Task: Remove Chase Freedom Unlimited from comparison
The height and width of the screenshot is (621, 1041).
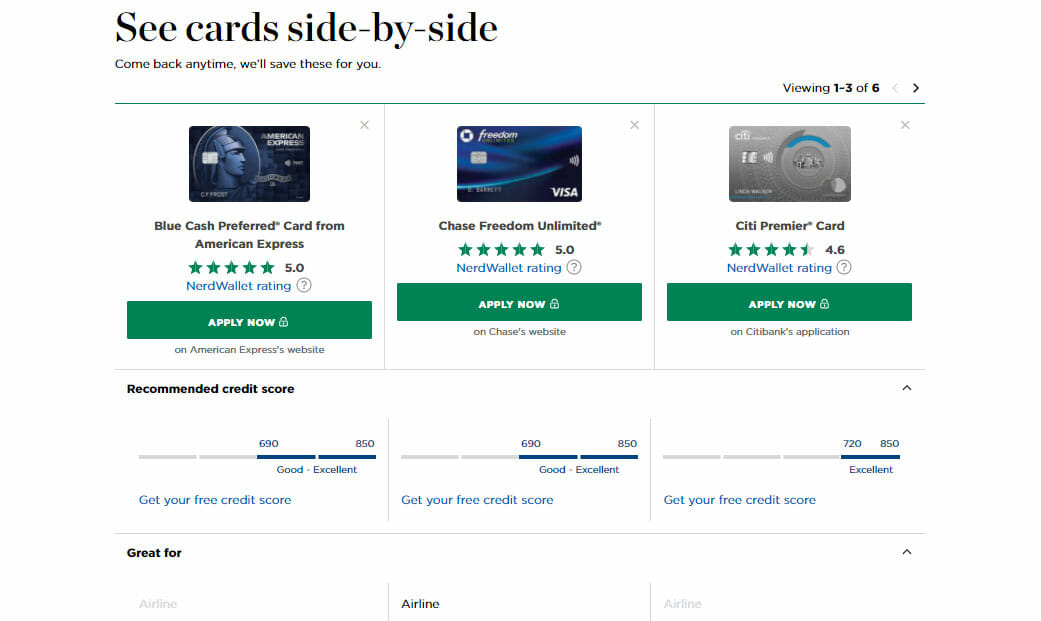Action: tap(634, 125)
